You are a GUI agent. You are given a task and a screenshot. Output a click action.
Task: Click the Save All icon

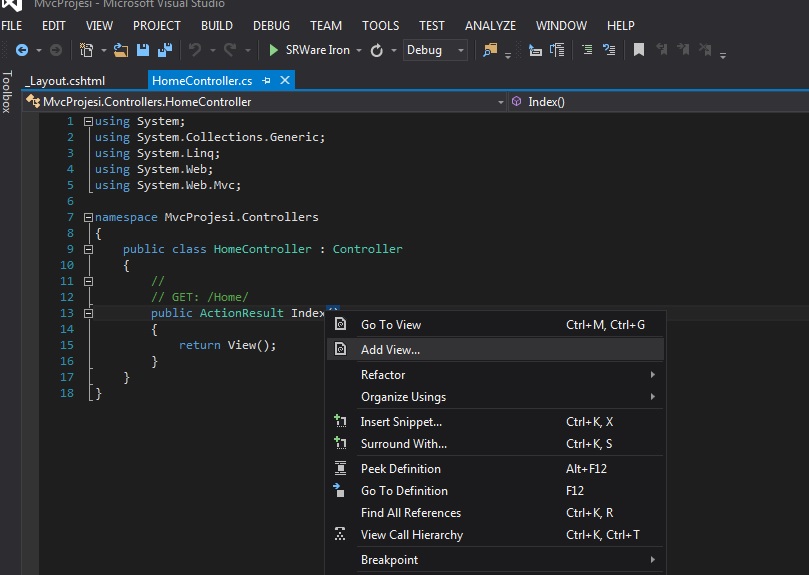[162, 50]
